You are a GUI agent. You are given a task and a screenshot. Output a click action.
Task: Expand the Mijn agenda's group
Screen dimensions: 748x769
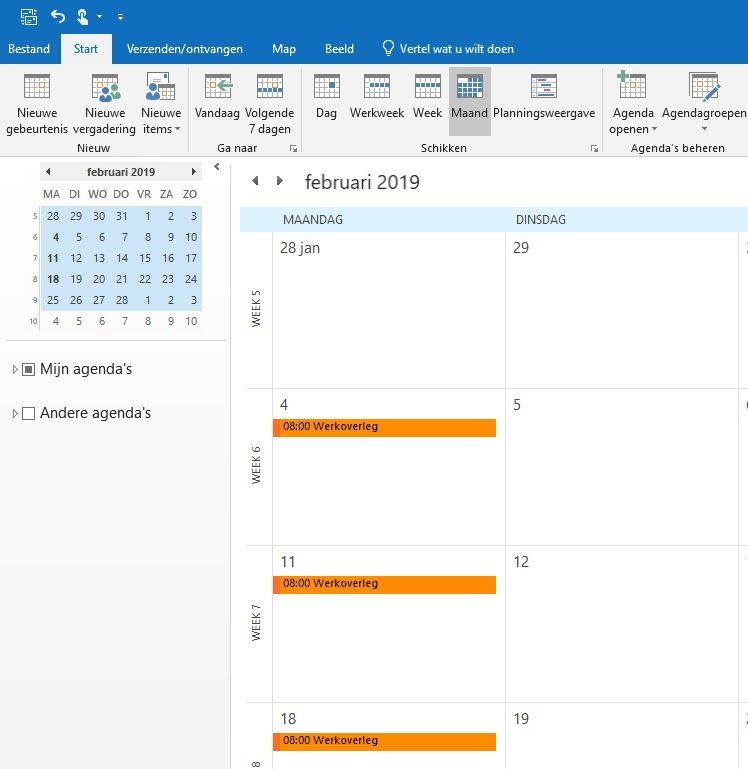click(15, 369)
